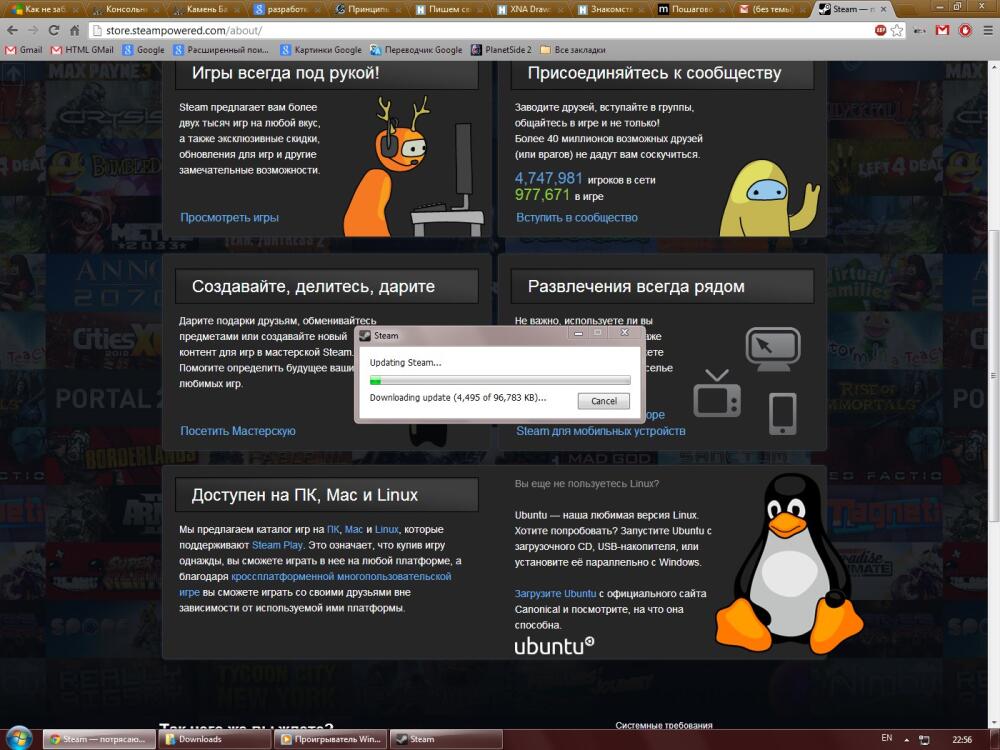Image resolution: width=1000 pixels, height=750 pixels.
Task: Click Загрузите Ubuntu link
Action: (x=555, y=594)
